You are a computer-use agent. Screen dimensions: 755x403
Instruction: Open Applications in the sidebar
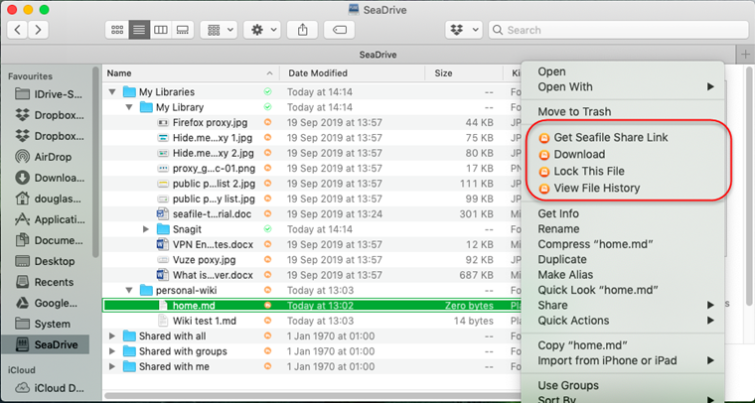49,220
